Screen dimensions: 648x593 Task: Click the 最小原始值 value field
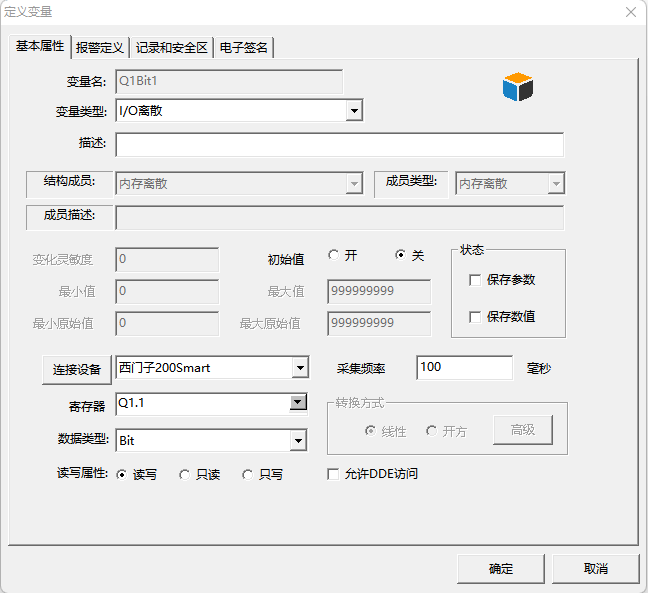pyautogui.click(x=167, y=324)
